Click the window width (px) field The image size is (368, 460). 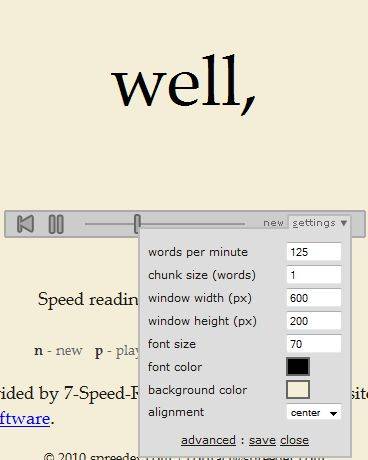[314, 298]
